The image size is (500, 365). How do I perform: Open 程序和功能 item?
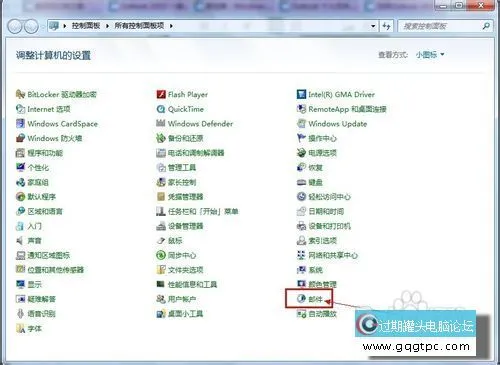tap(39, 153)
